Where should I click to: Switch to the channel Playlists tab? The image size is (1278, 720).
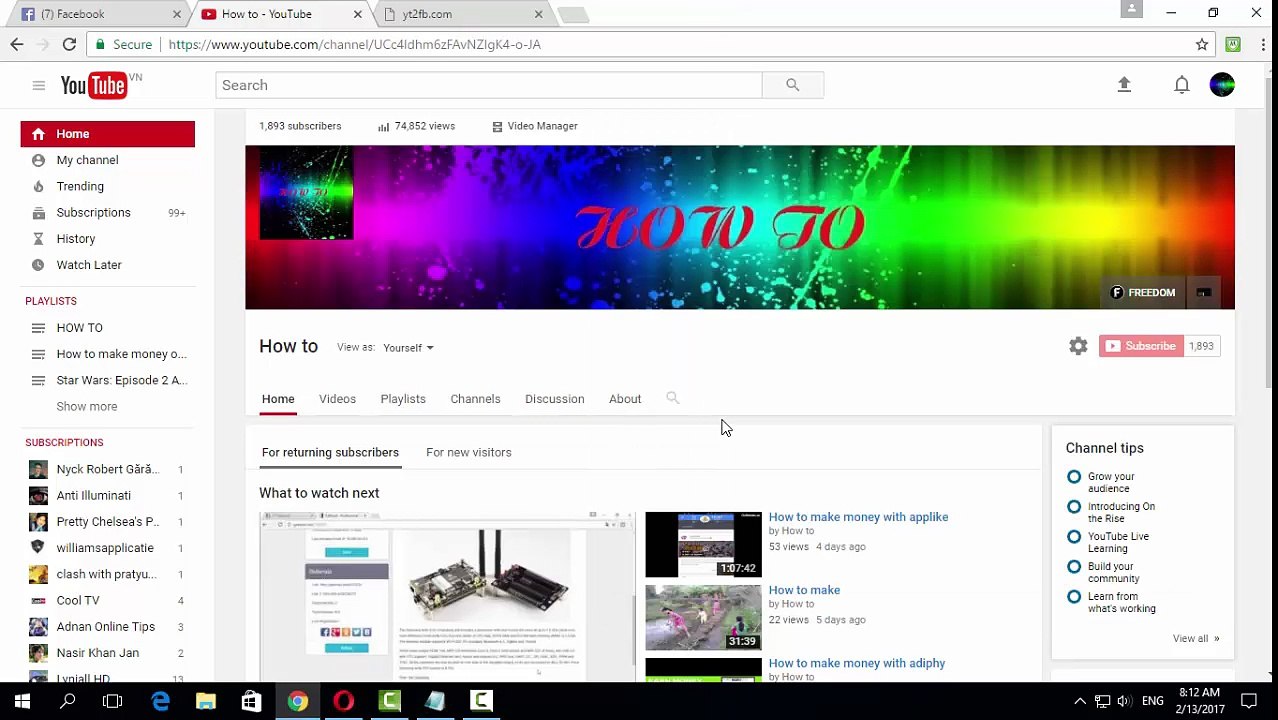403,399
